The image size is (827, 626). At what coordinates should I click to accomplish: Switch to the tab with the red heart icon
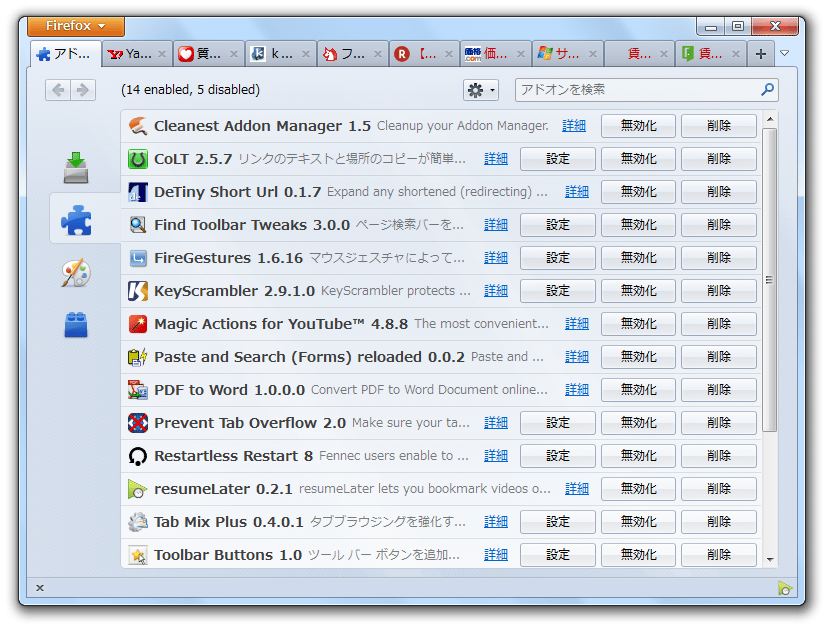208,54
